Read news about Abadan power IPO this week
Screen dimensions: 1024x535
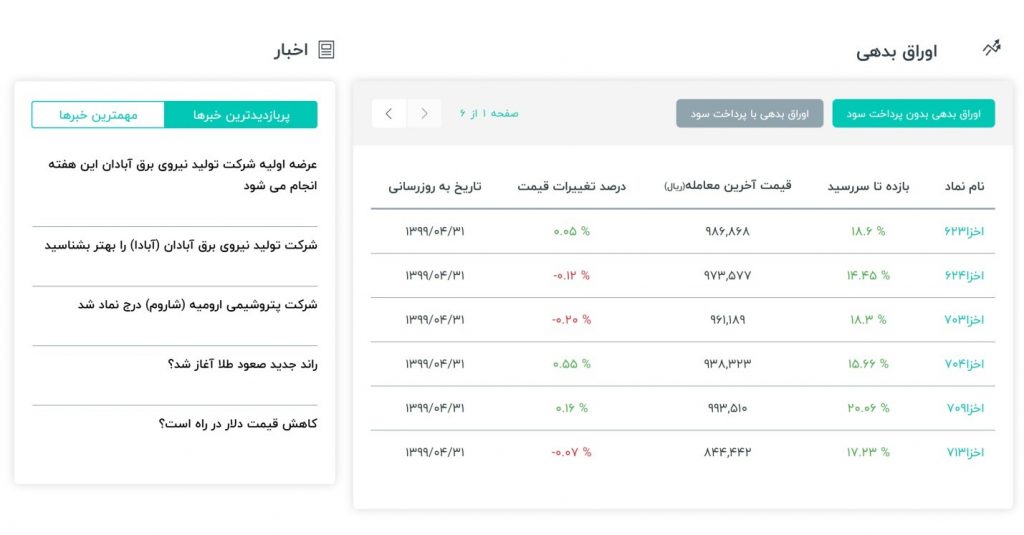click(182, 174)
